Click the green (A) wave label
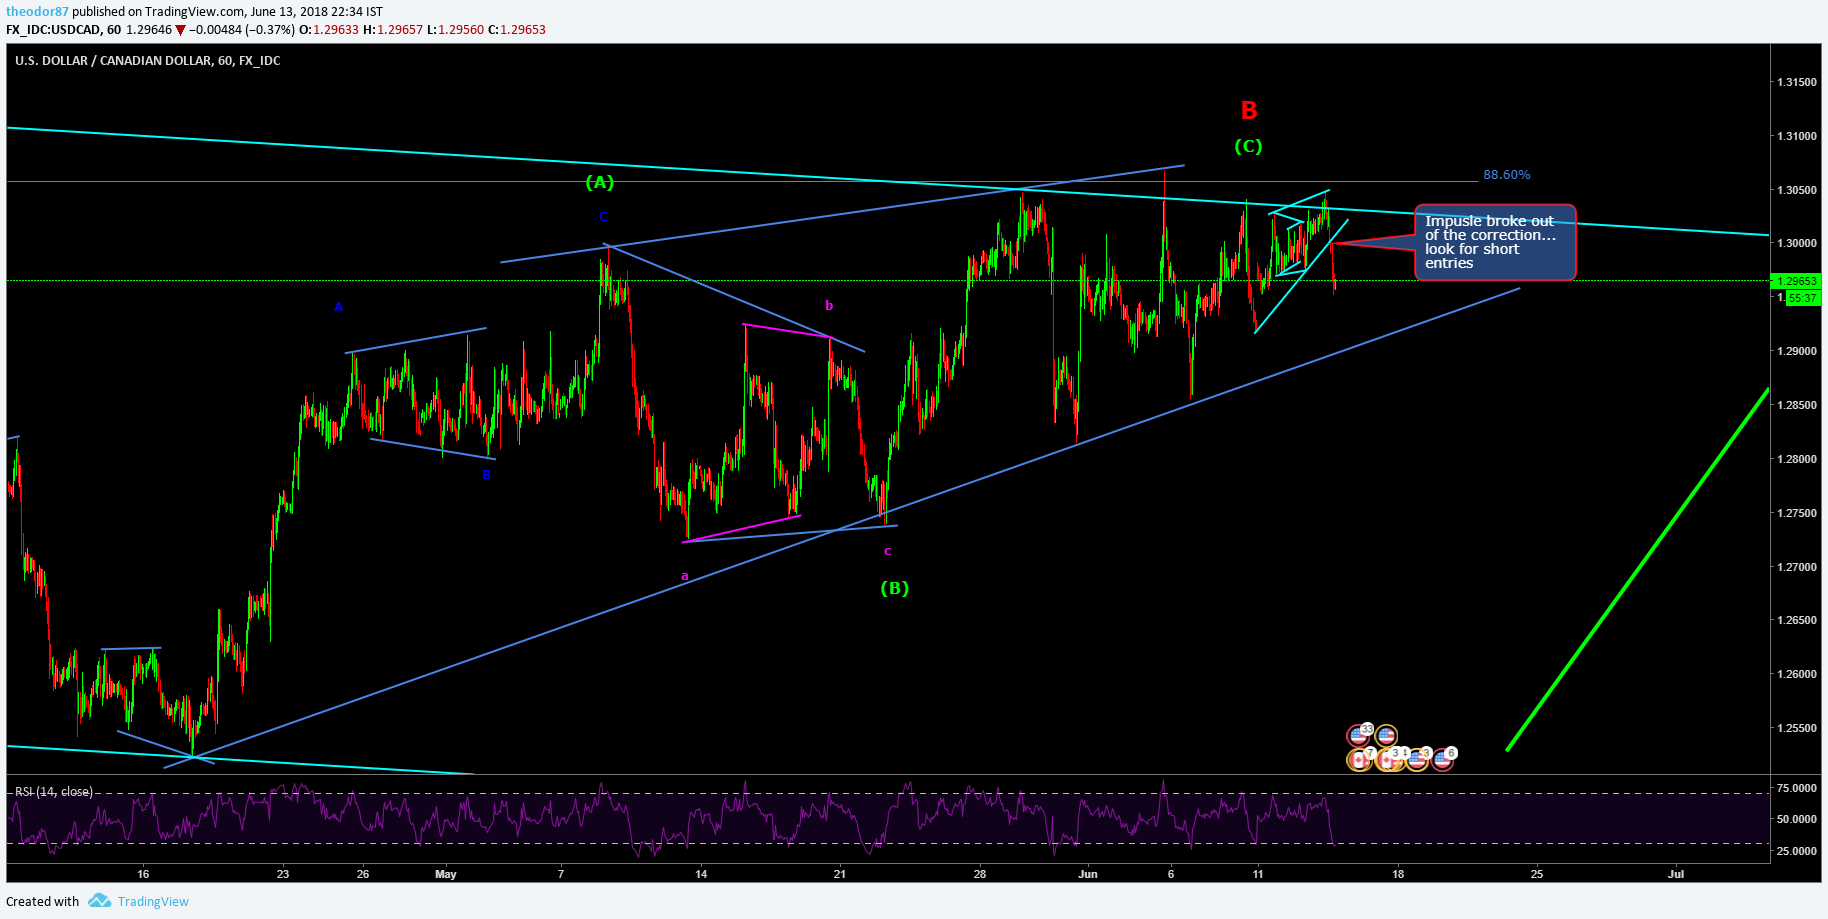This screenshot has height=919, width=1828. [x=600, y=182]
